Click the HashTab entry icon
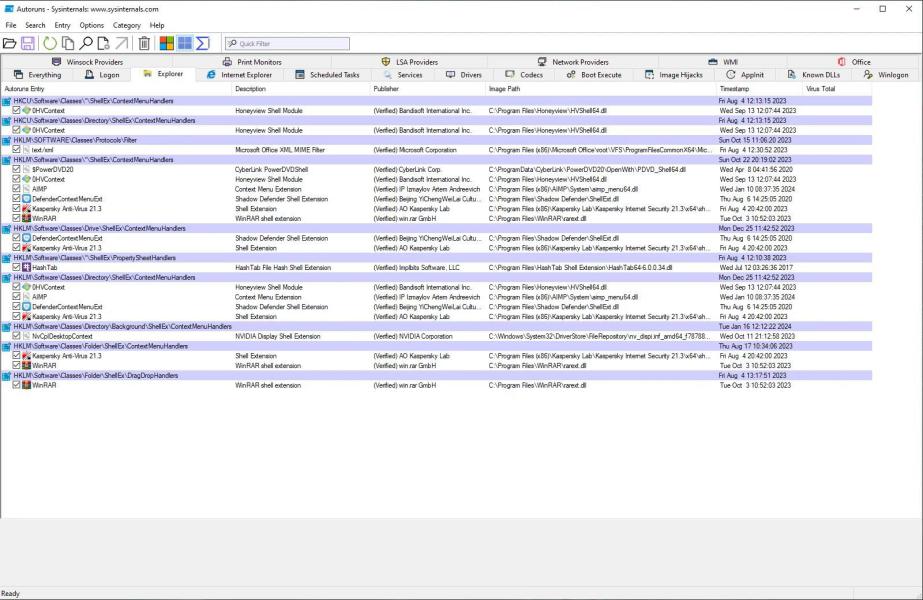This screenshot has width=923, height=600. click(26, 267)
